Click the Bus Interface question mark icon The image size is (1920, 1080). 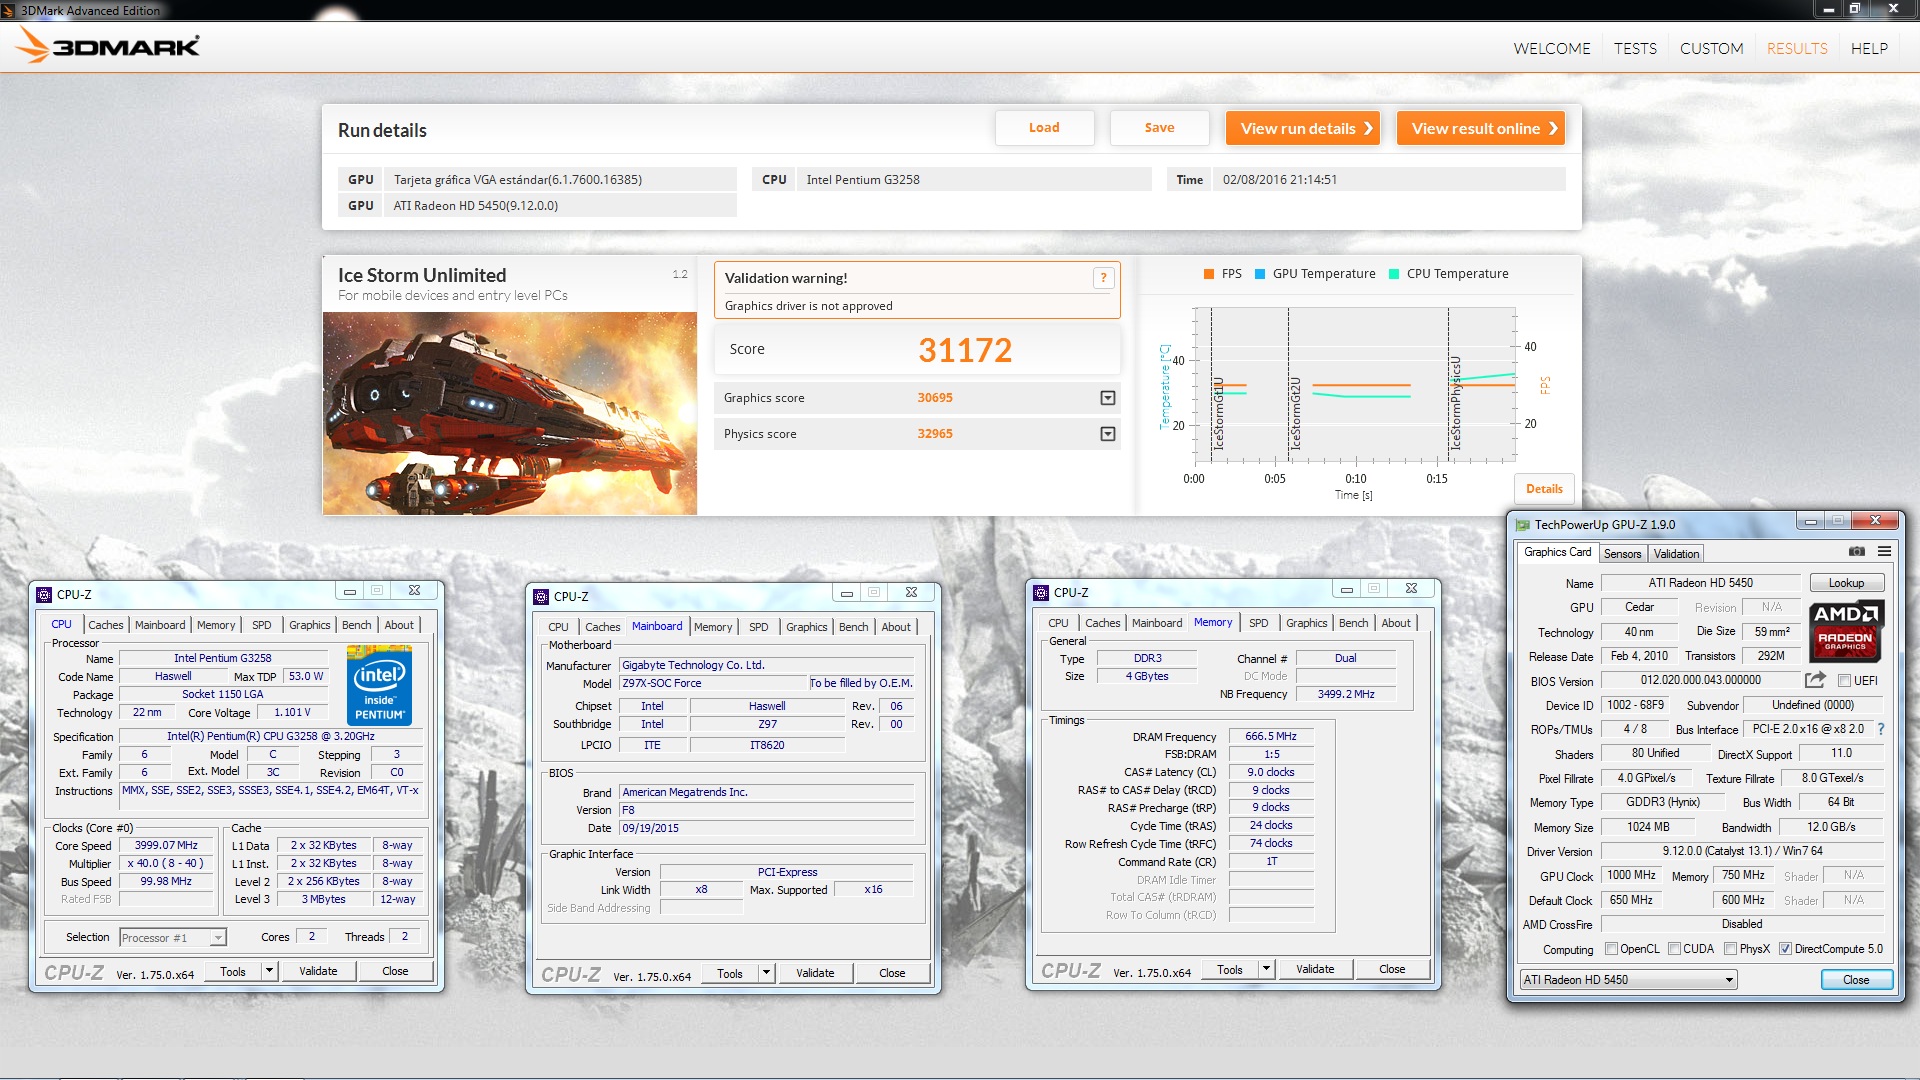(x=1881, y=729)
